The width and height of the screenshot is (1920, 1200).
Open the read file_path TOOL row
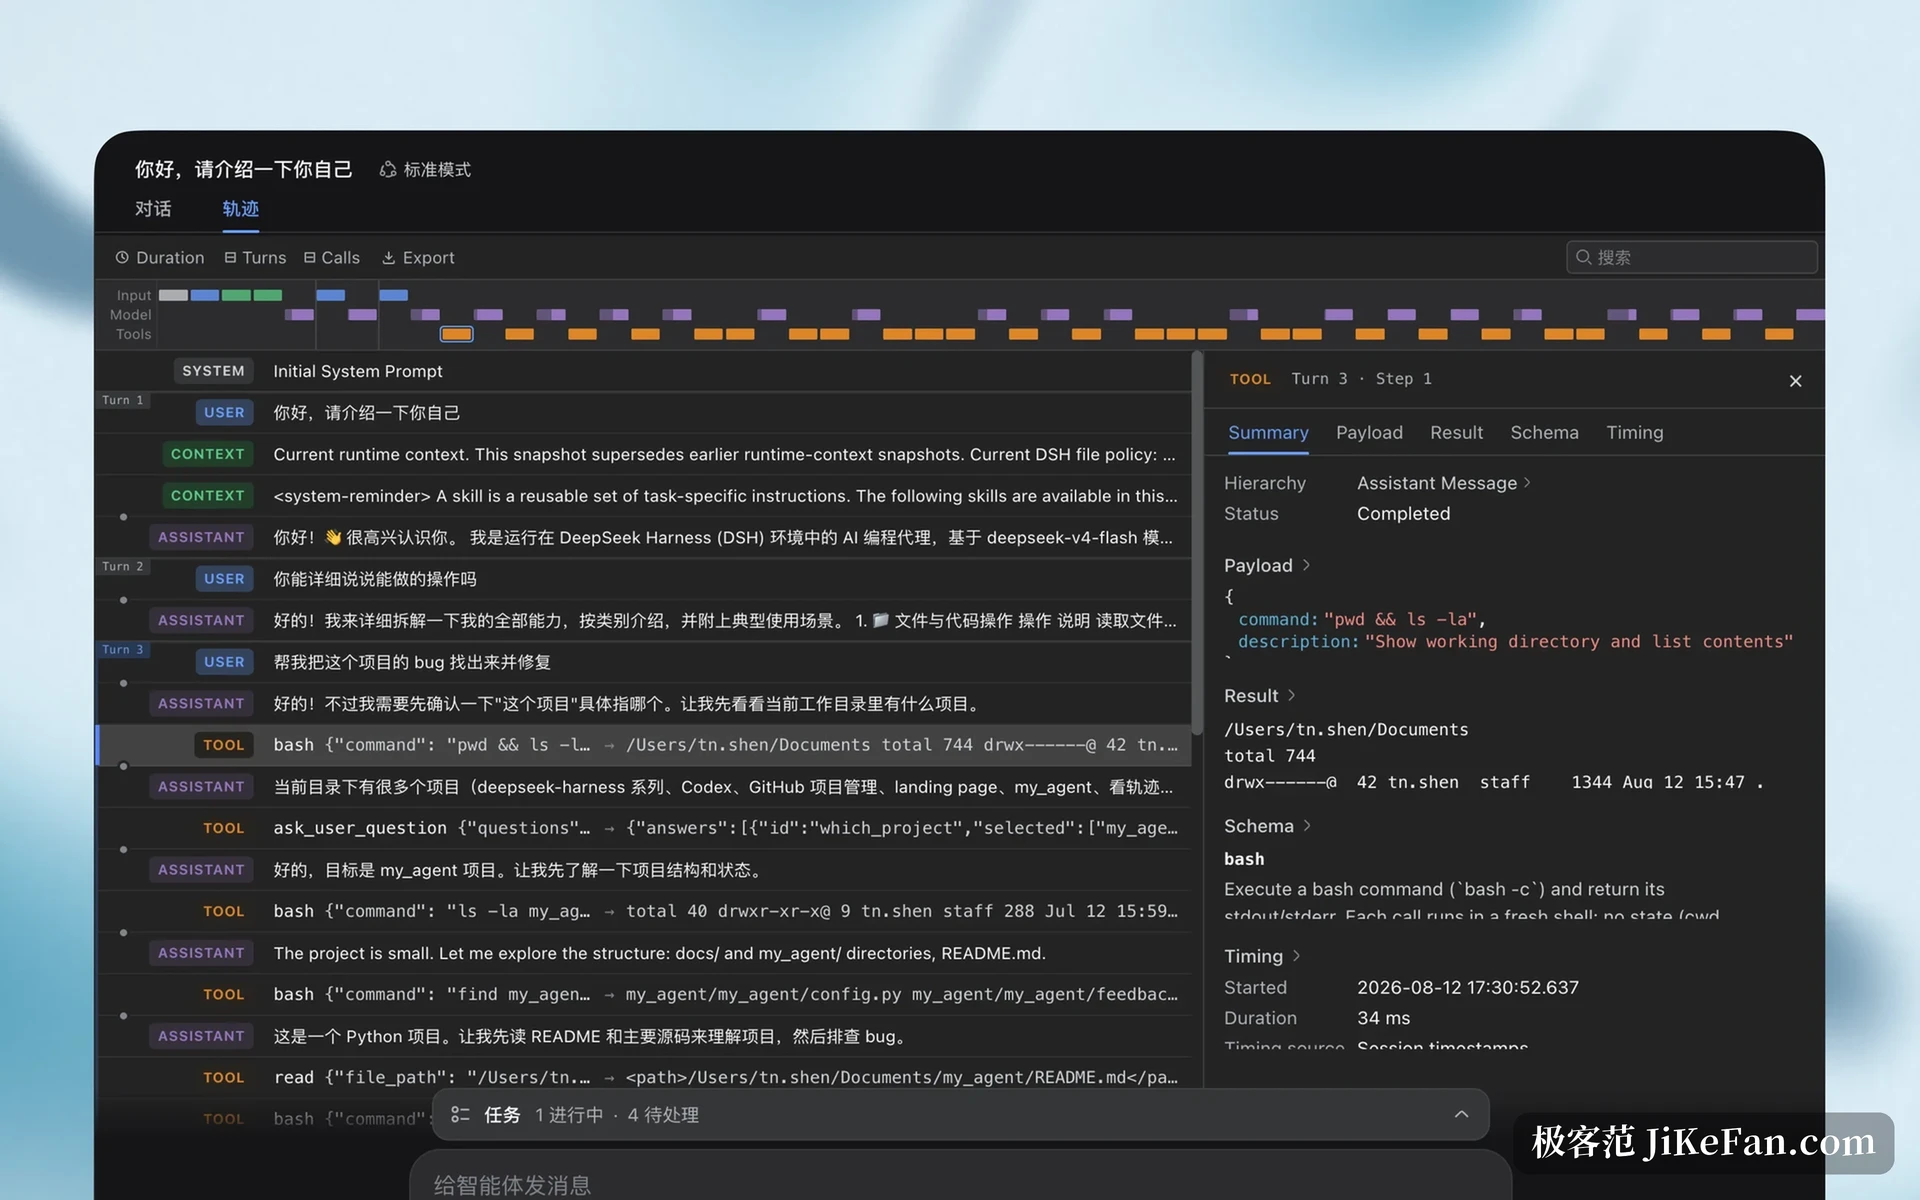pos(643,1077)
